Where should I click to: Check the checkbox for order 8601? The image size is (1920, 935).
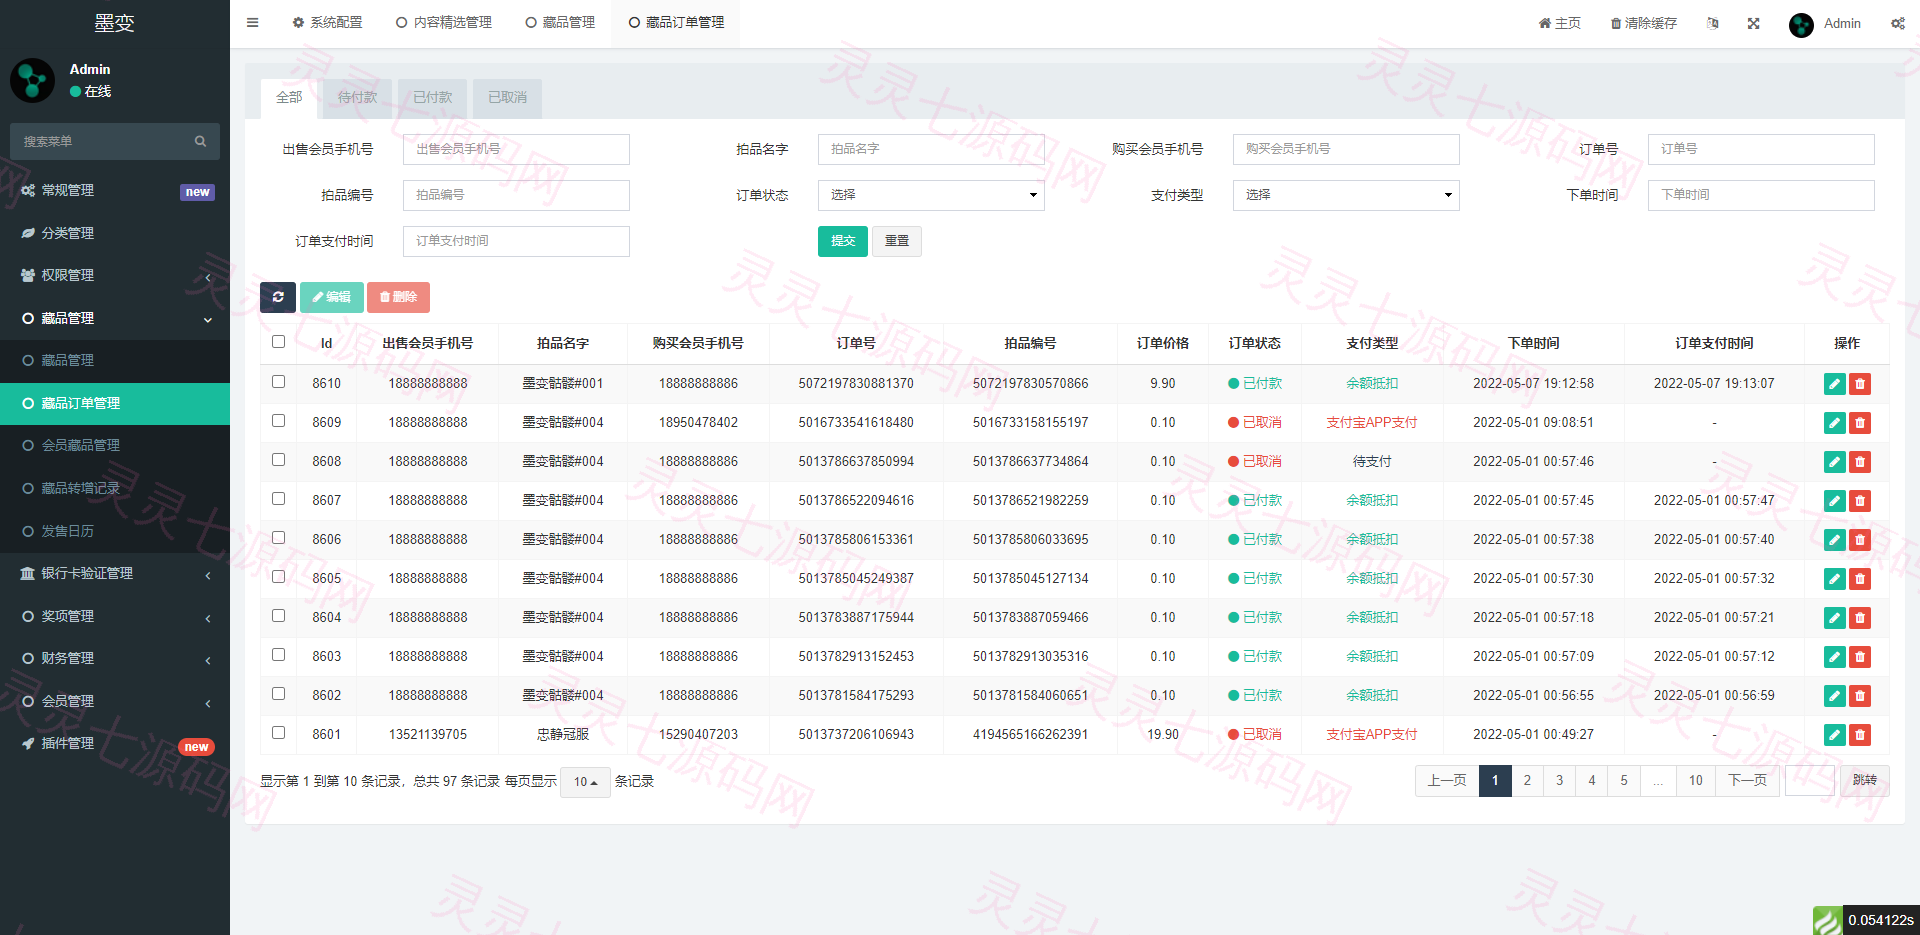point(278,733)
